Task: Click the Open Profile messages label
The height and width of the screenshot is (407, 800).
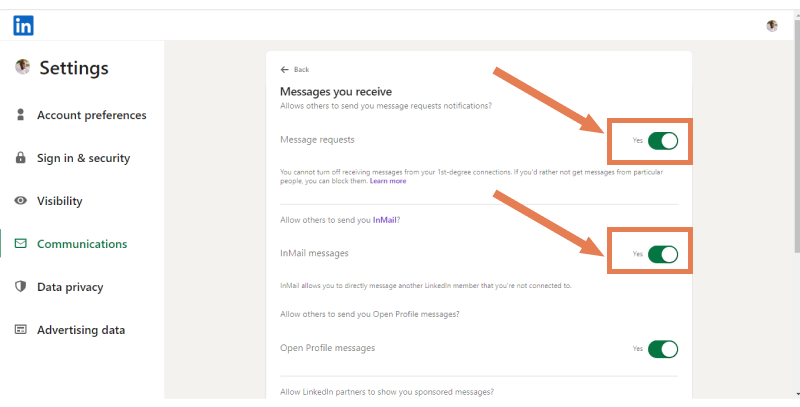Action: [x=328, y=348]
